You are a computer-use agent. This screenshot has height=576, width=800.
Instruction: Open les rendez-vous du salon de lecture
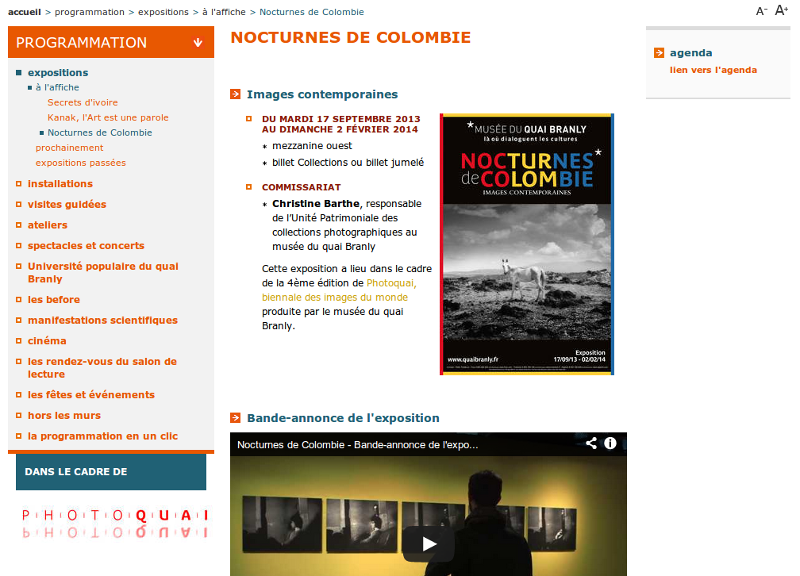click(x=102, y=368)
